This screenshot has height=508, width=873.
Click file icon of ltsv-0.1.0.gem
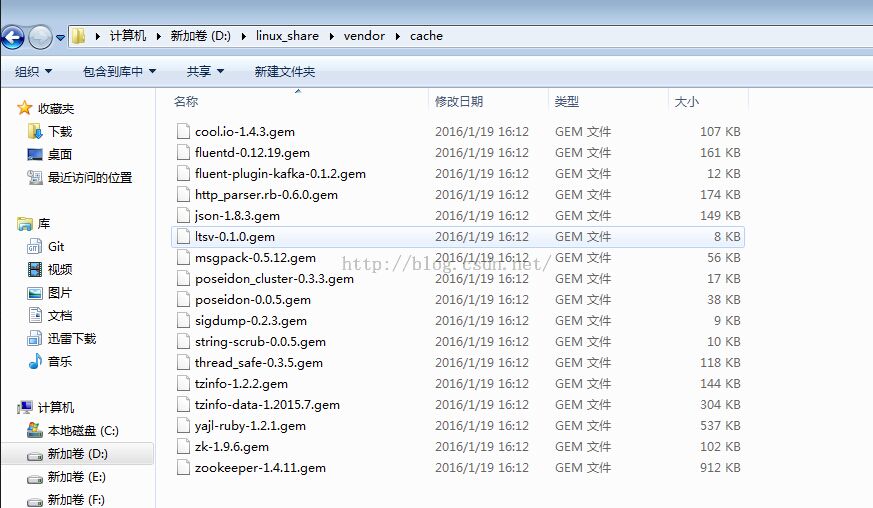183,237
